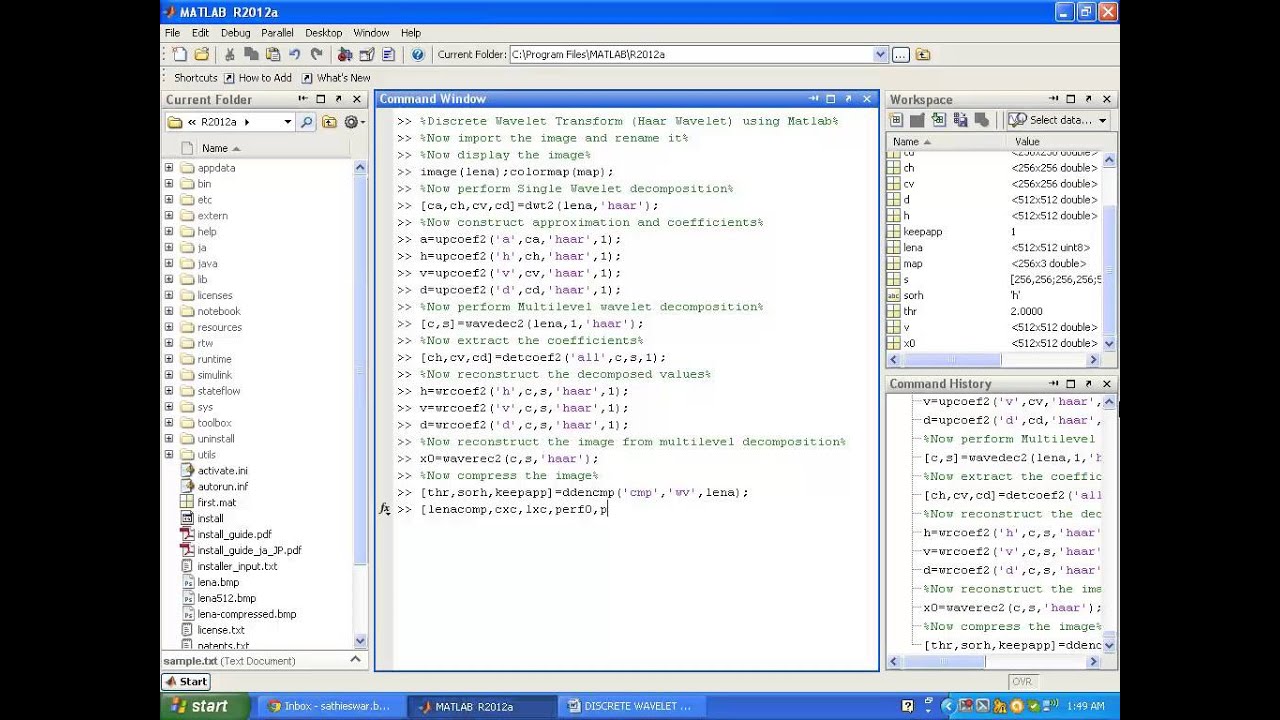Close the Current Folder panel
The height and width of the screenshot is (720, 1280).
(x=357, y=99)
